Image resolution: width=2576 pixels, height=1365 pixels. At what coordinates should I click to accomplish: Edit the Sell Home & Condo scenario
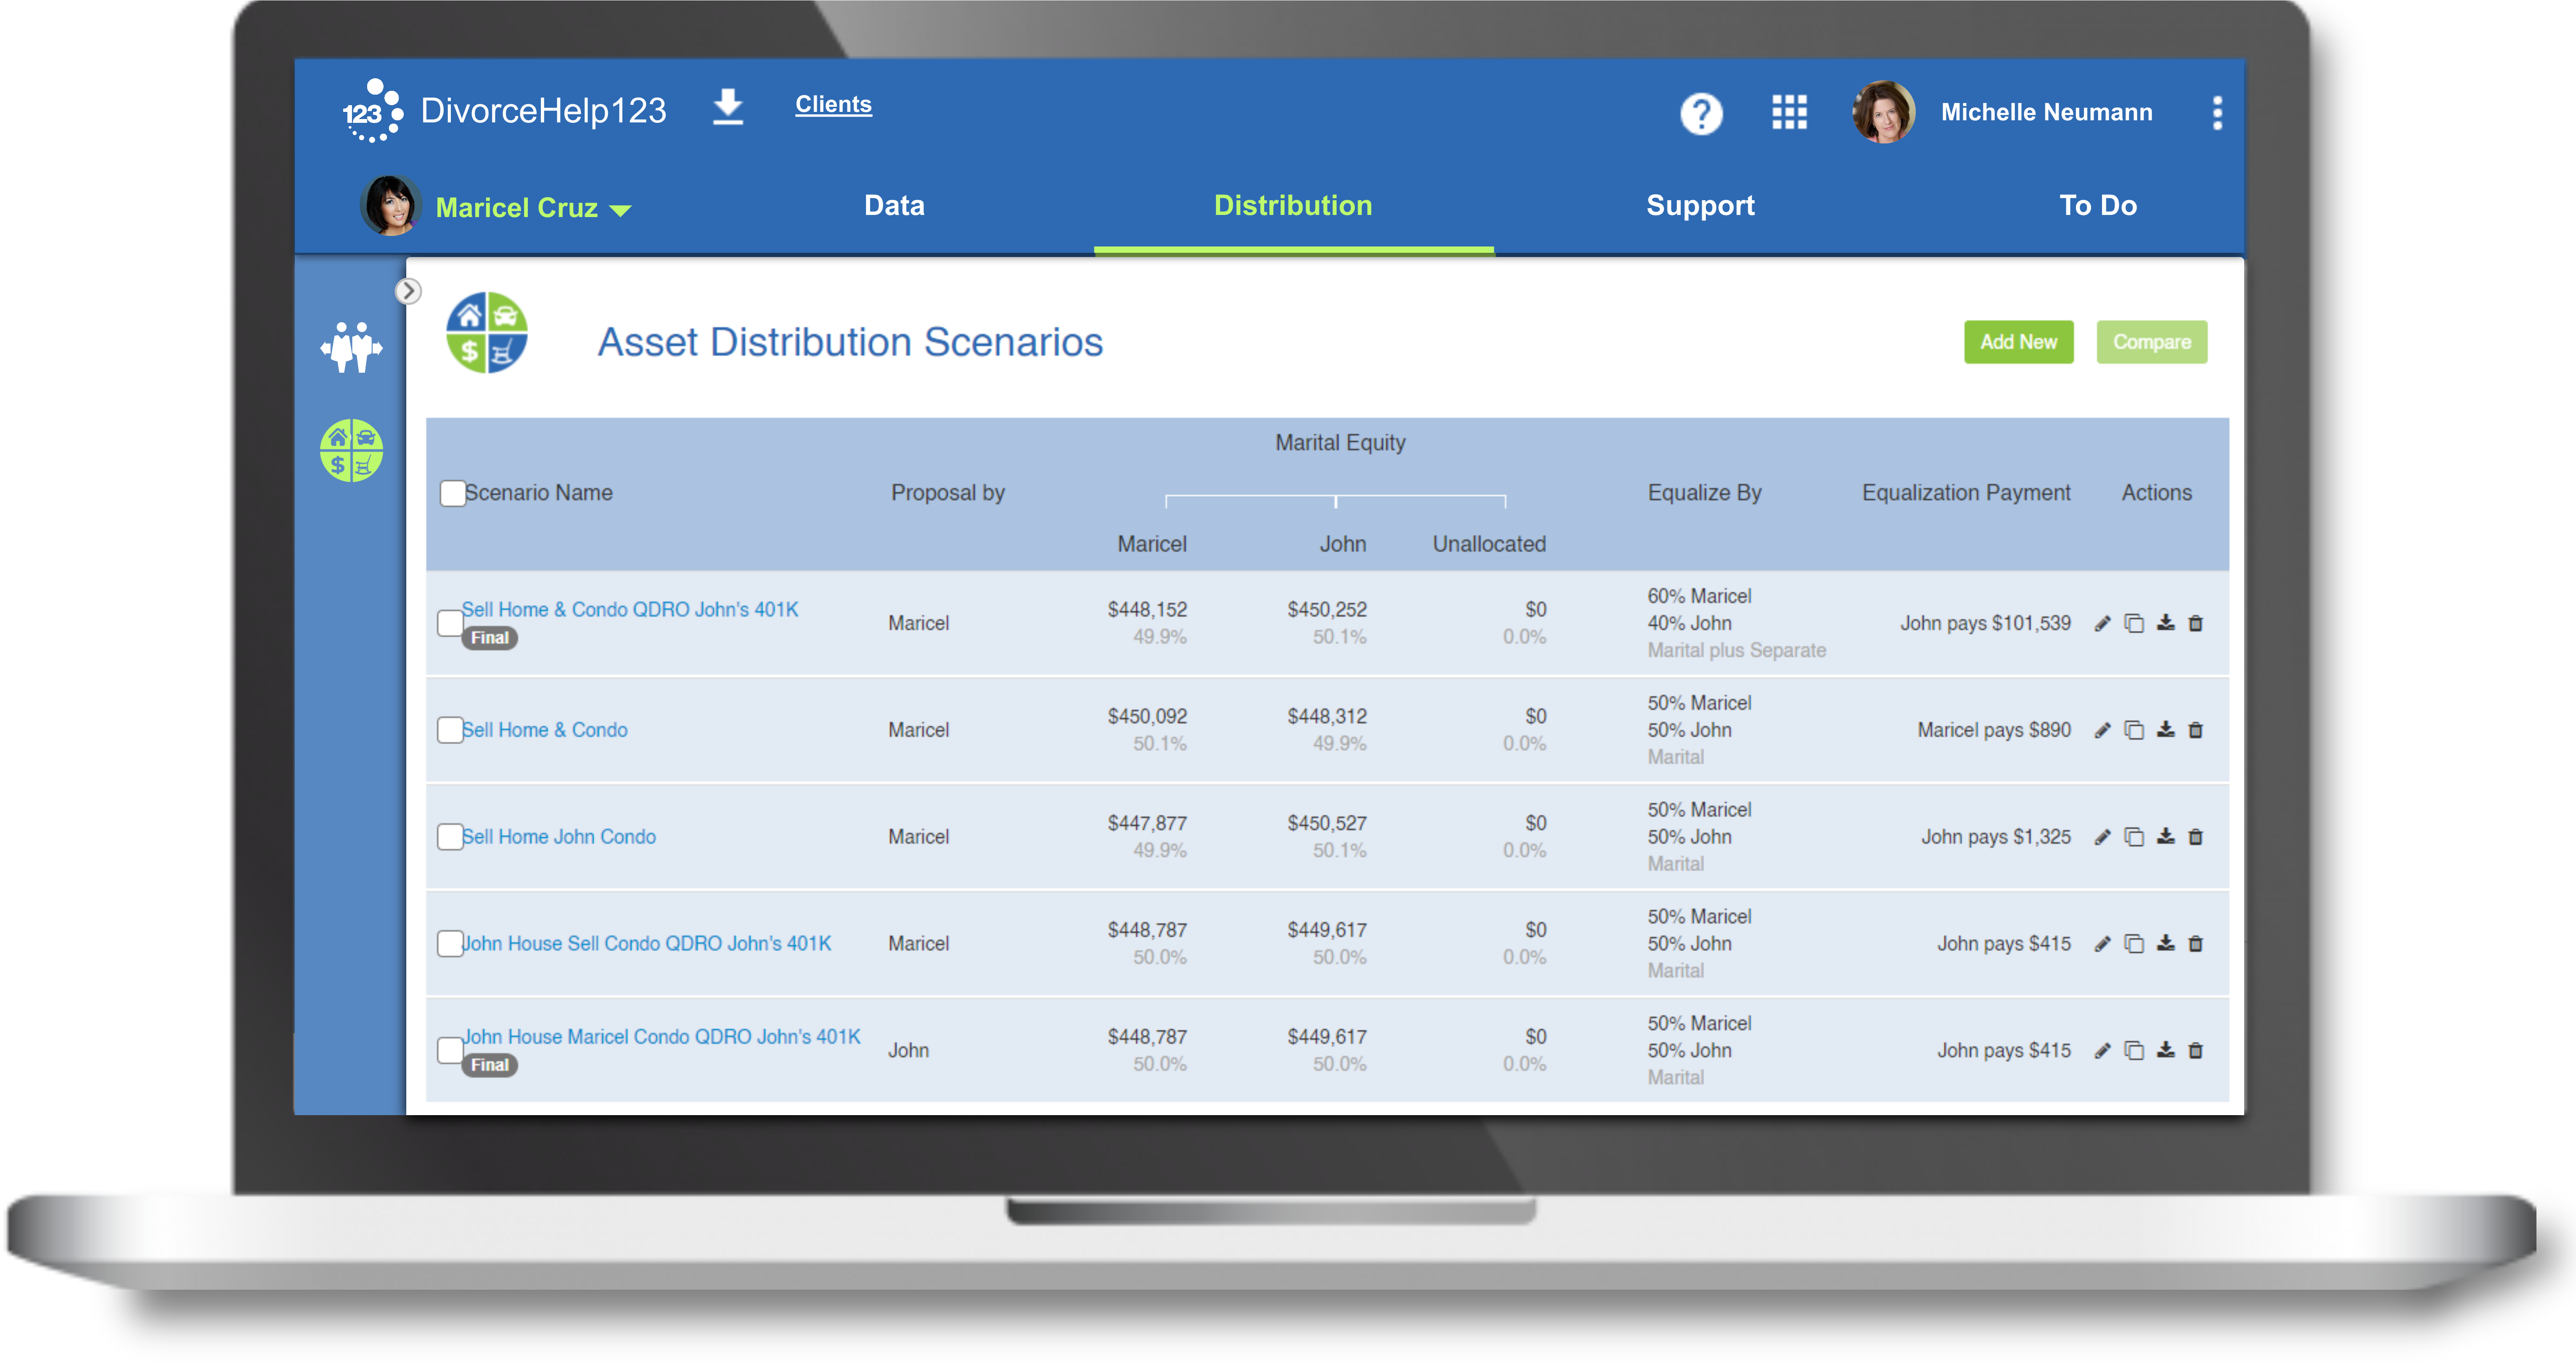tap(2102, 730)
